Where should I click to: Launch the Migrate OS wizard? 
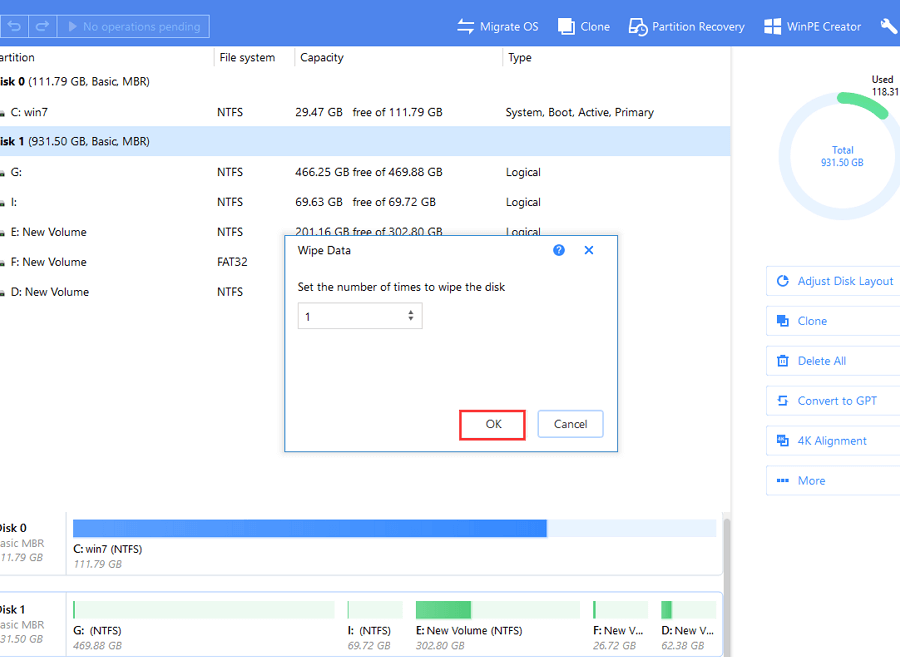click(x=497, y=26)
